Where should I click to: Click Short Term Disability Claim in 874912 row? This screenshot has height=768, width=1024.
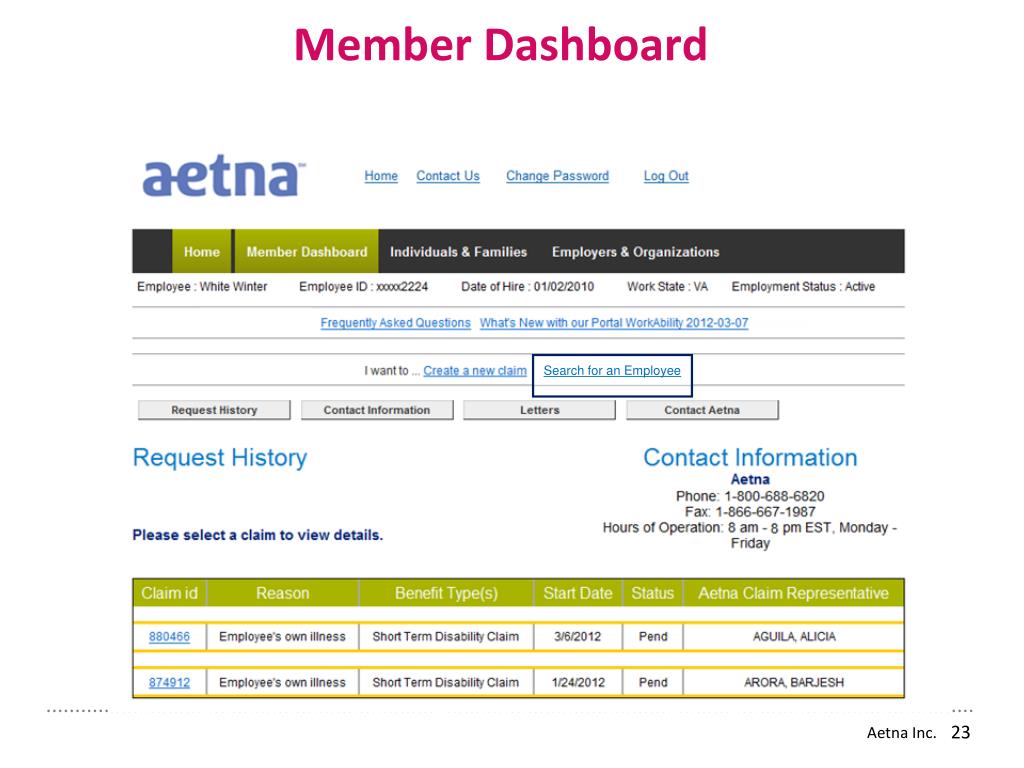(x=445, y=682)
